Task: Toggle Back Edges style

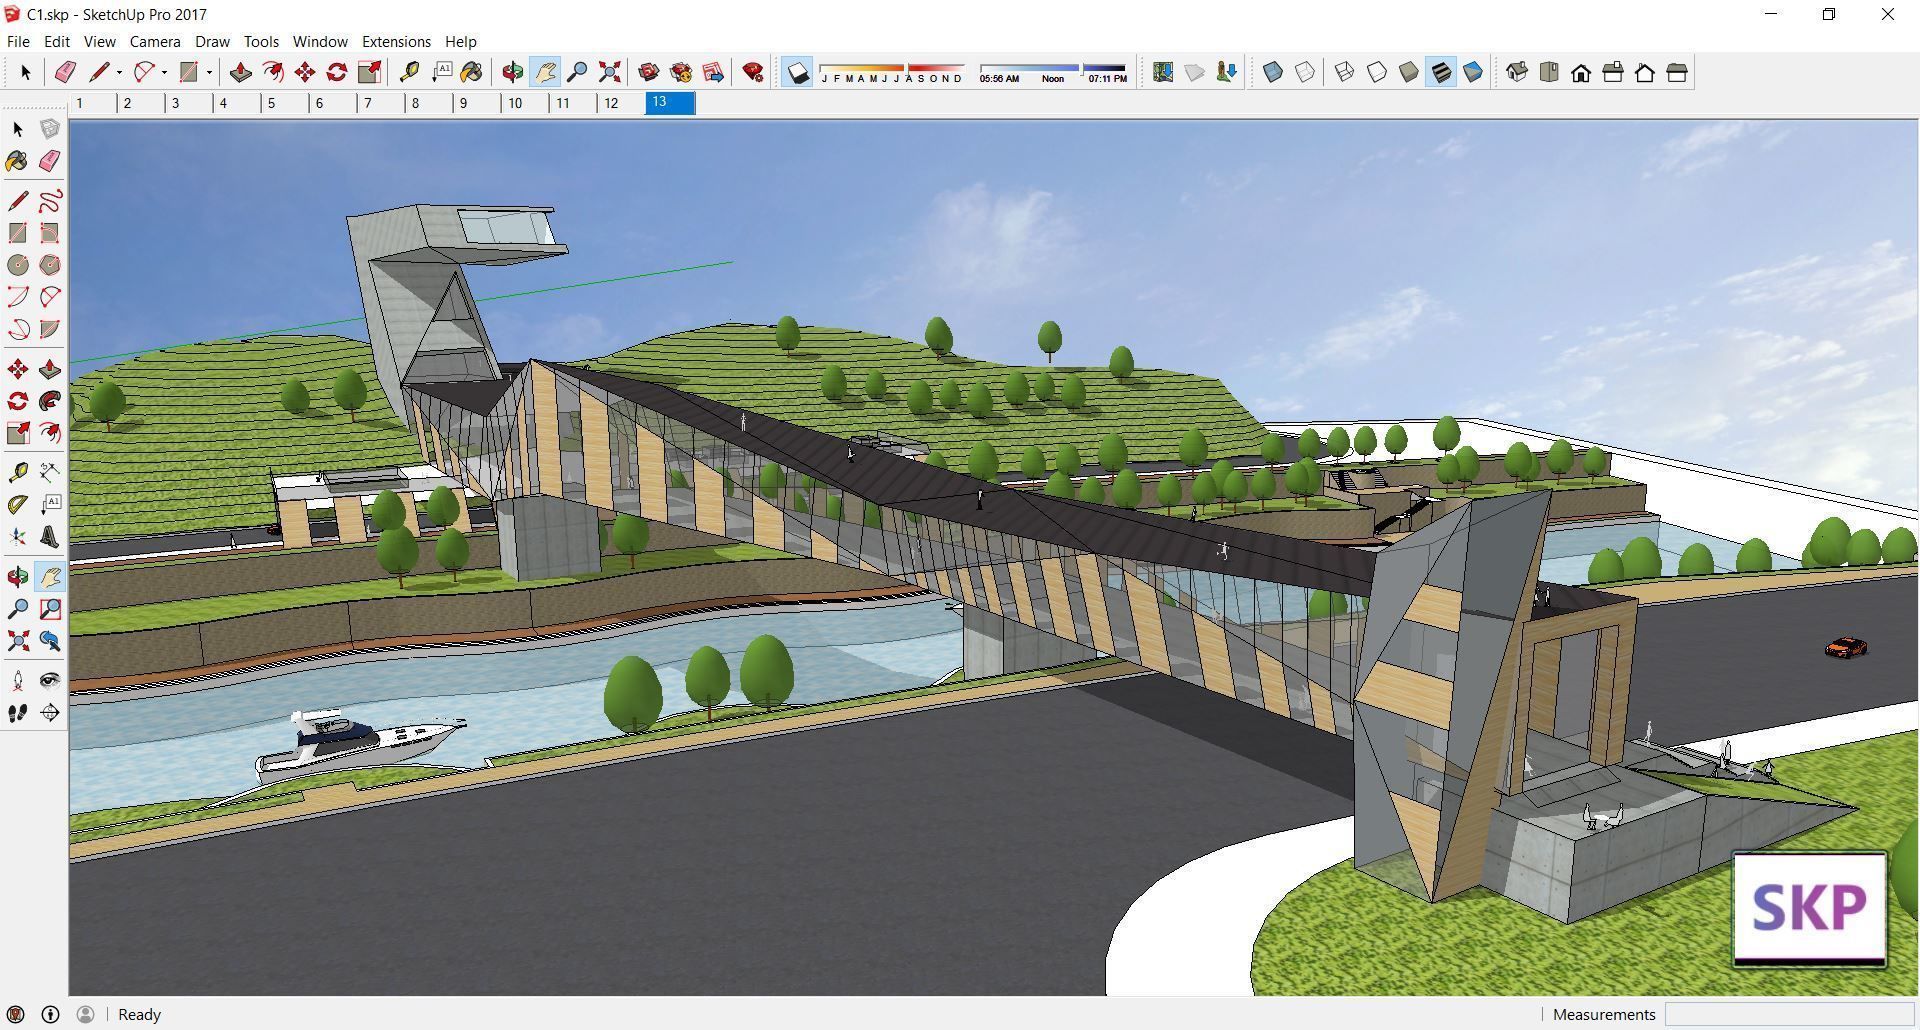Action: (1305, 72)
